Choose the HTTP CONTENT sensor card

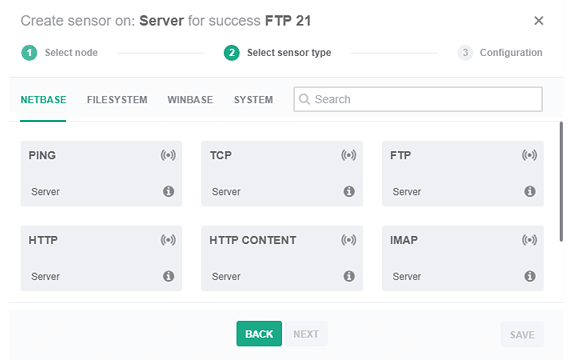pos(282,258)
